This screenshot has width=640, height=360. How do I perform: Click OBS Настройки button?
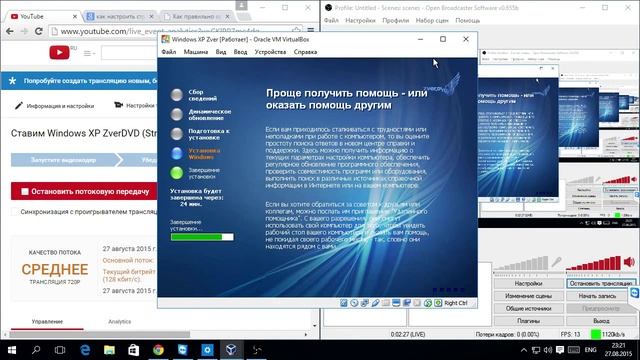529,283
